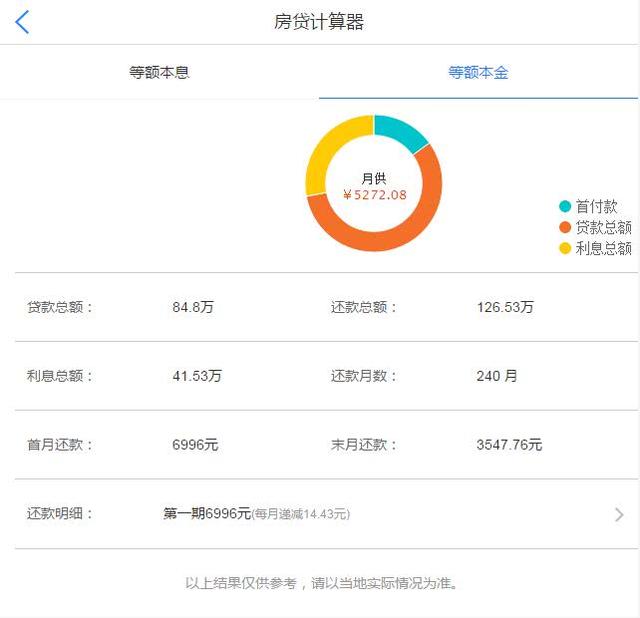This screenshot has width=640, height=618.
Task: Click the 41.53万 interest total value
Action: 197,376
